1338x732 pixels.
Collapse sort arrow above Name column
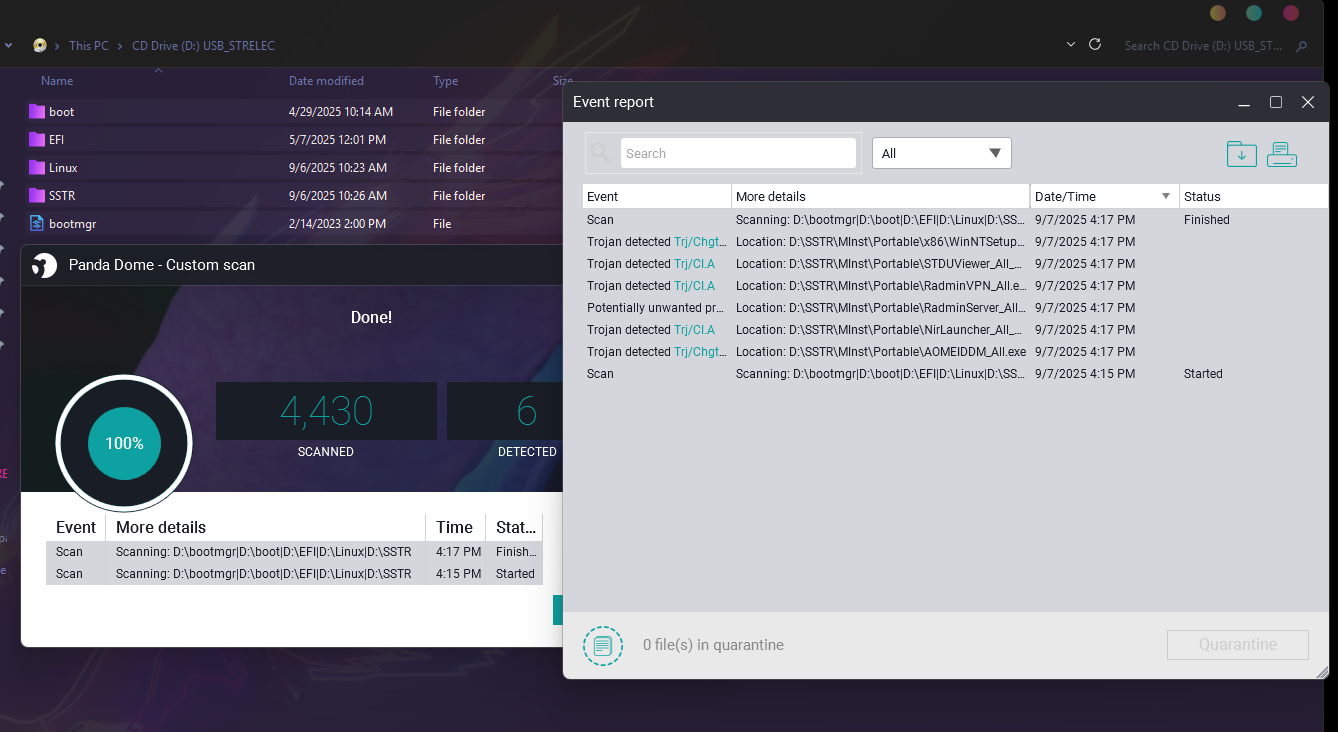(x=158, y=70)
